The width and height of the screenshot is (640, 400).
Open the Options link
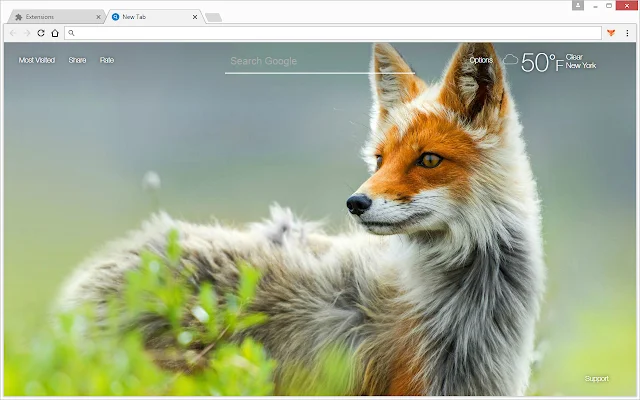[481, 60]
